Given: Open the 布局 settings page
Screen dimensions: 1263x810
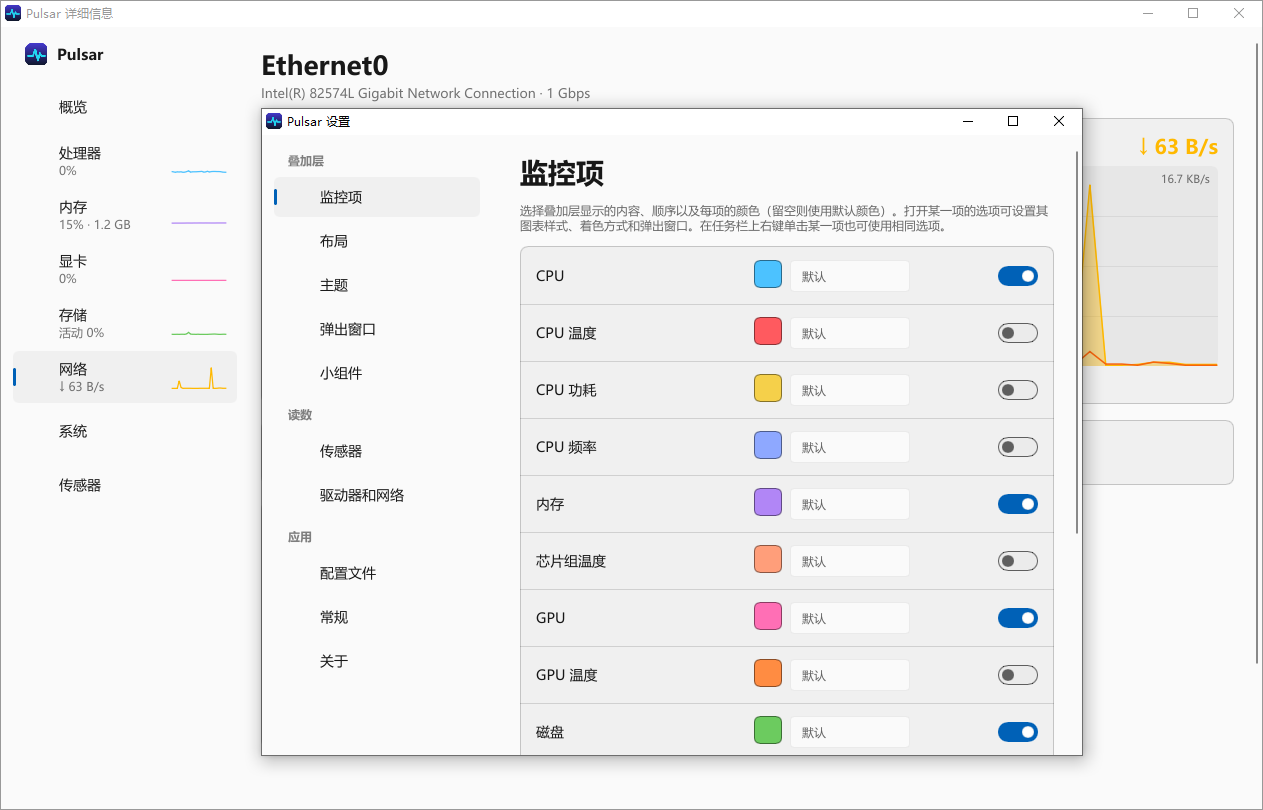Looking at the screenshot, I should pos(377,241).
